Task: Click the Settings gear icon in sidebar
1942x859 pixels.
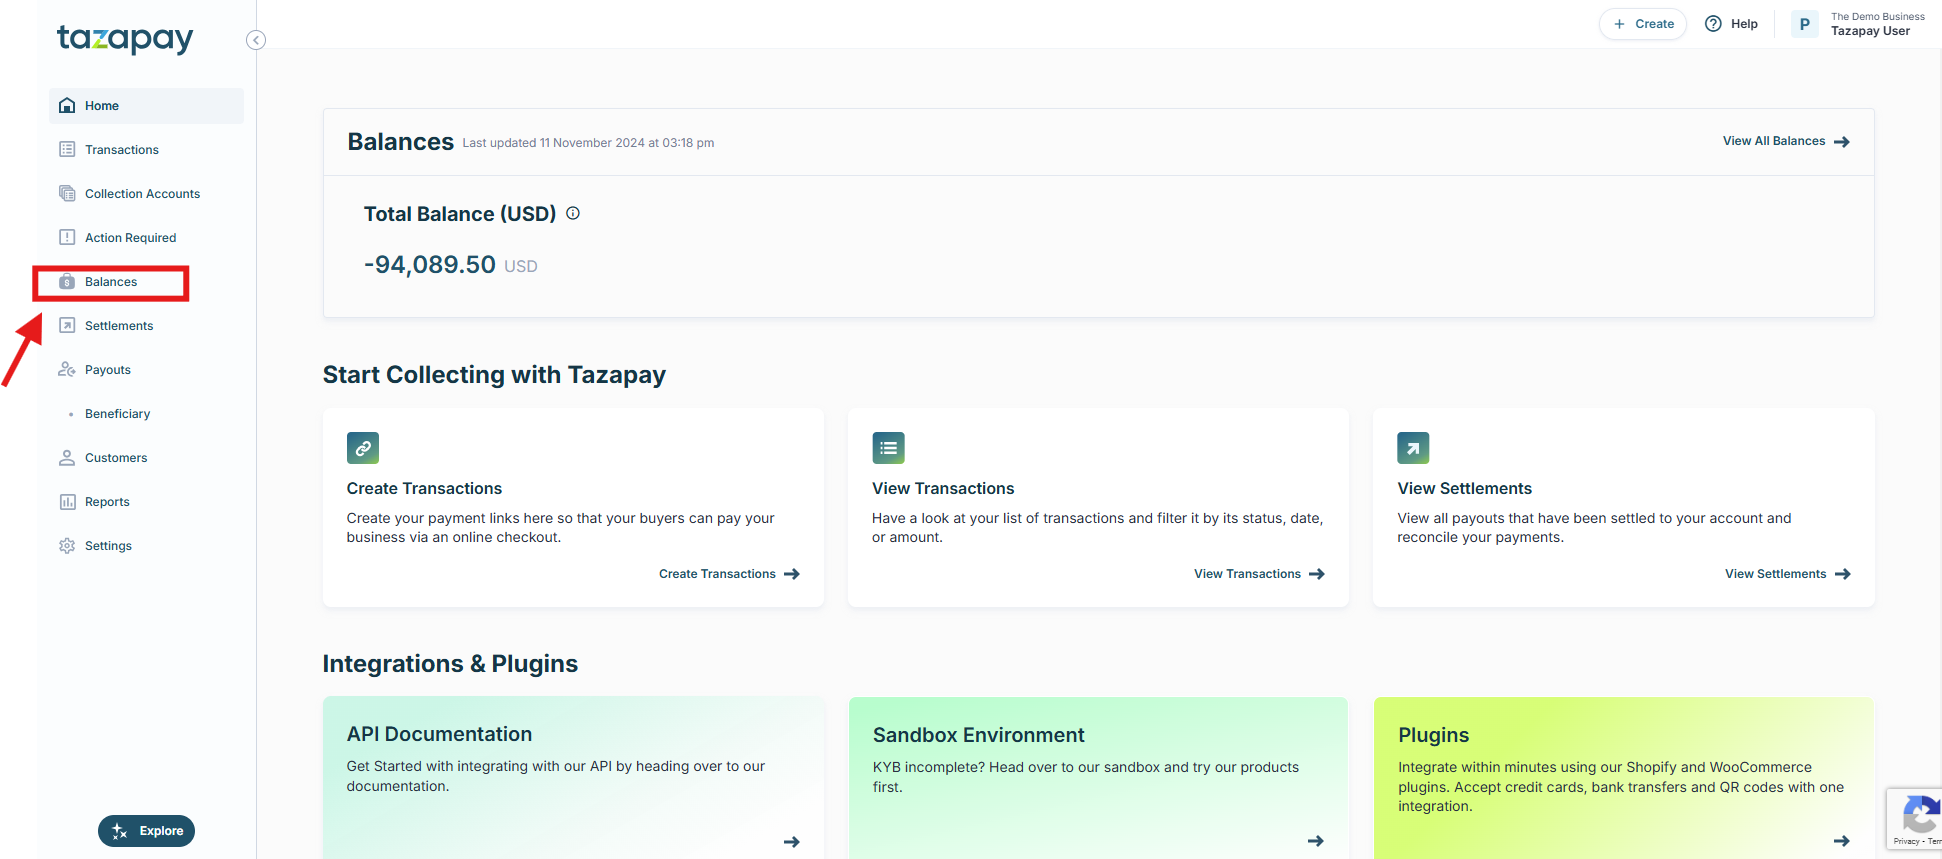Action: pos(67,545)
